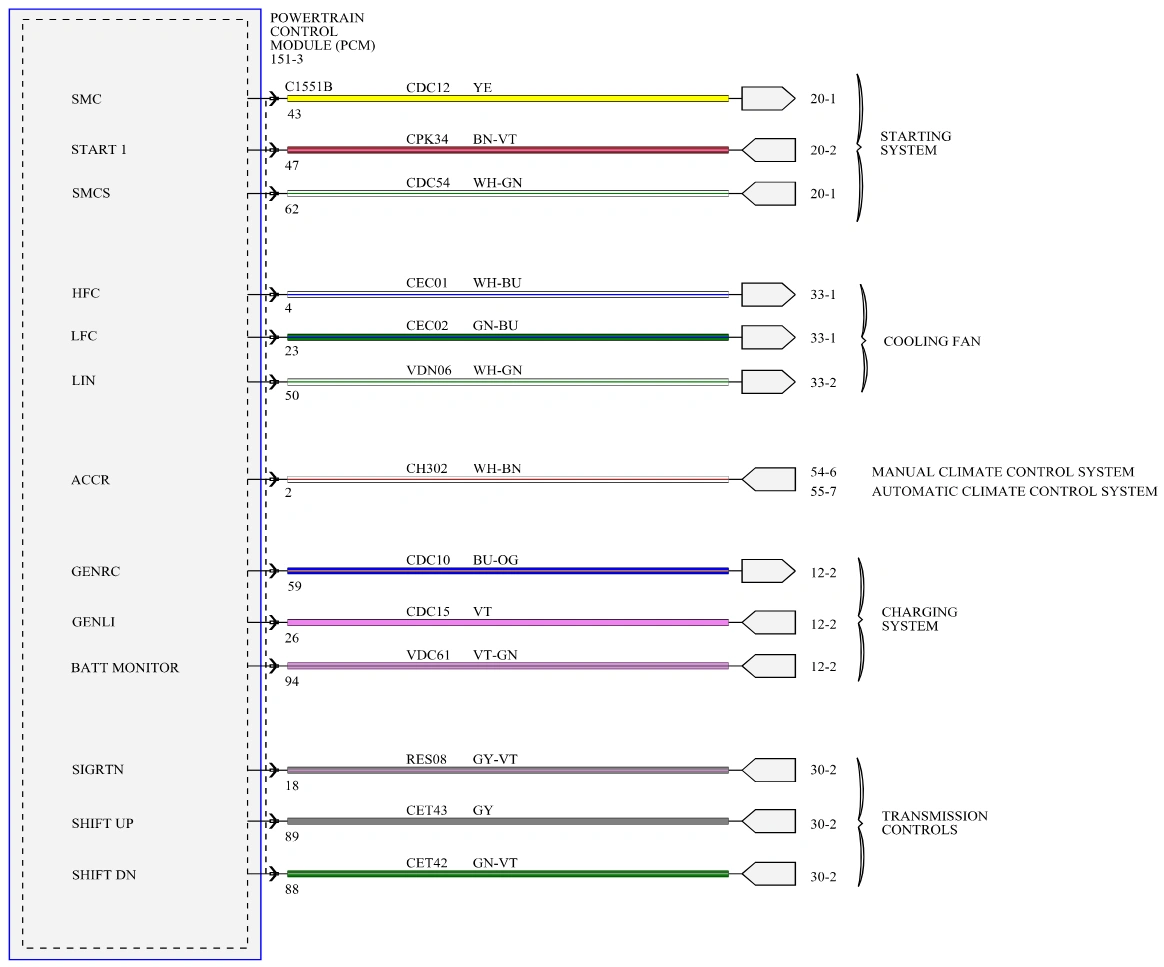The image size is (1164, 967).
Task: Click the POWERTRAIN CONTROL MODULE (PCM) title
Action: click(322, 32)
